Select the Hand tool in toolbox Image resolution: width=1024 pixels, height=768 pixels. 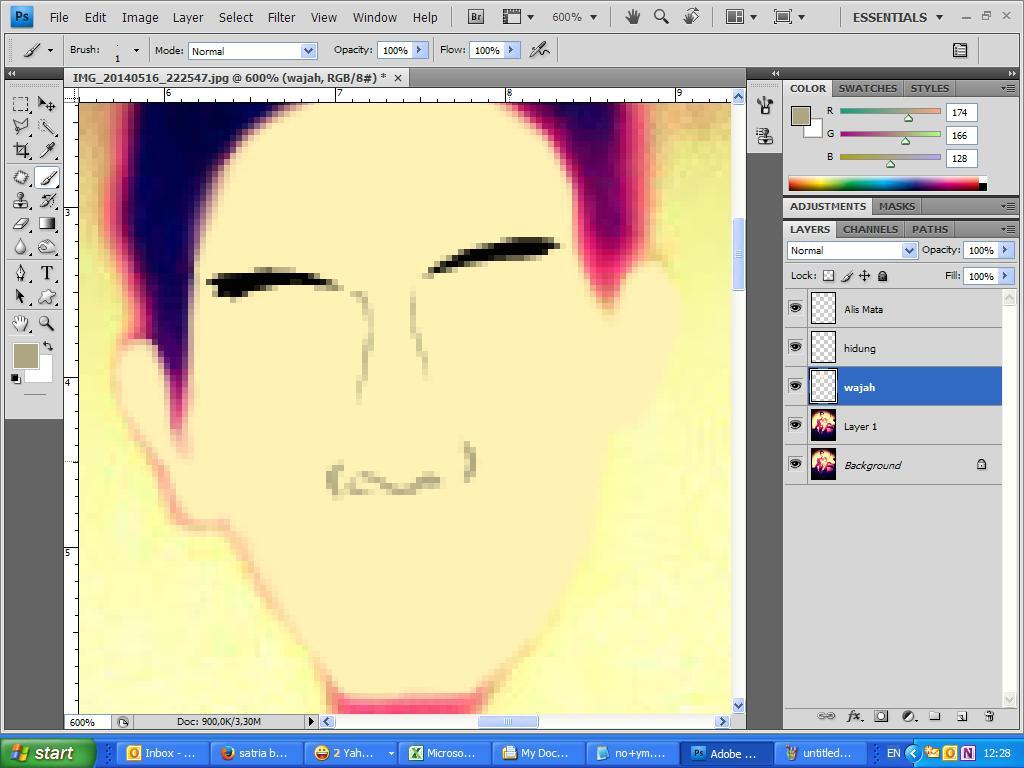[x=21, y=323]
